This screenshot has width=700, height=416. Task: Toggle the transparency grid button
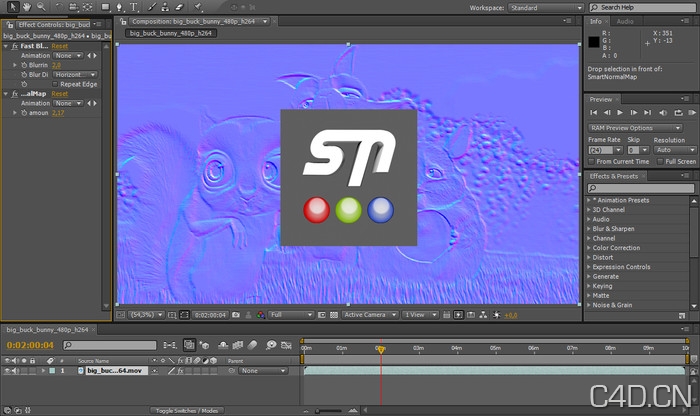[333, 315]
